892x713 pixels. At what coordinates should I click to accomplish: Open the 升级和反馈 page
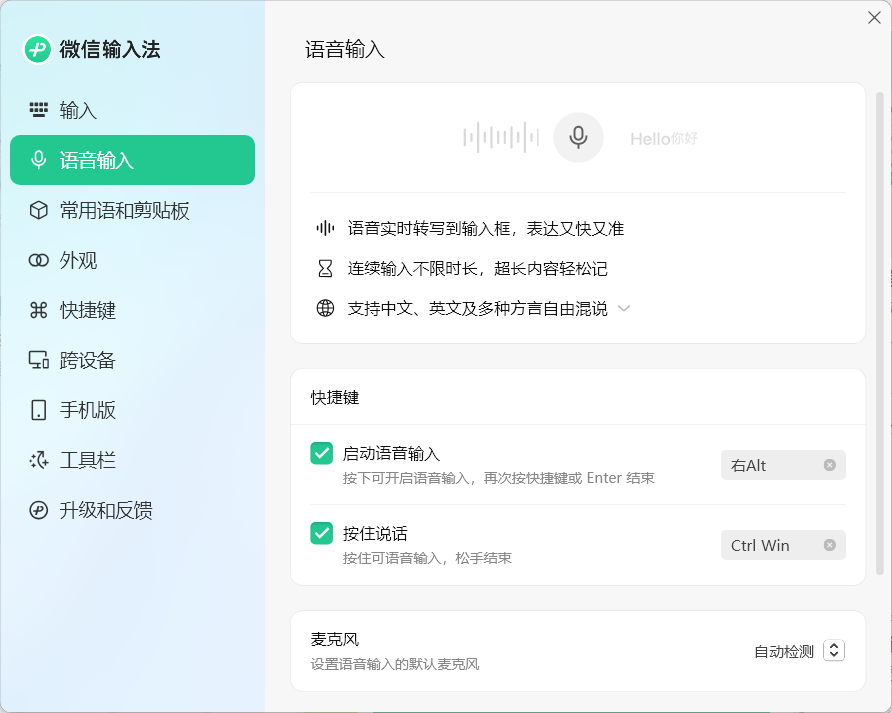pyautogui.click(x=132, y=510)
